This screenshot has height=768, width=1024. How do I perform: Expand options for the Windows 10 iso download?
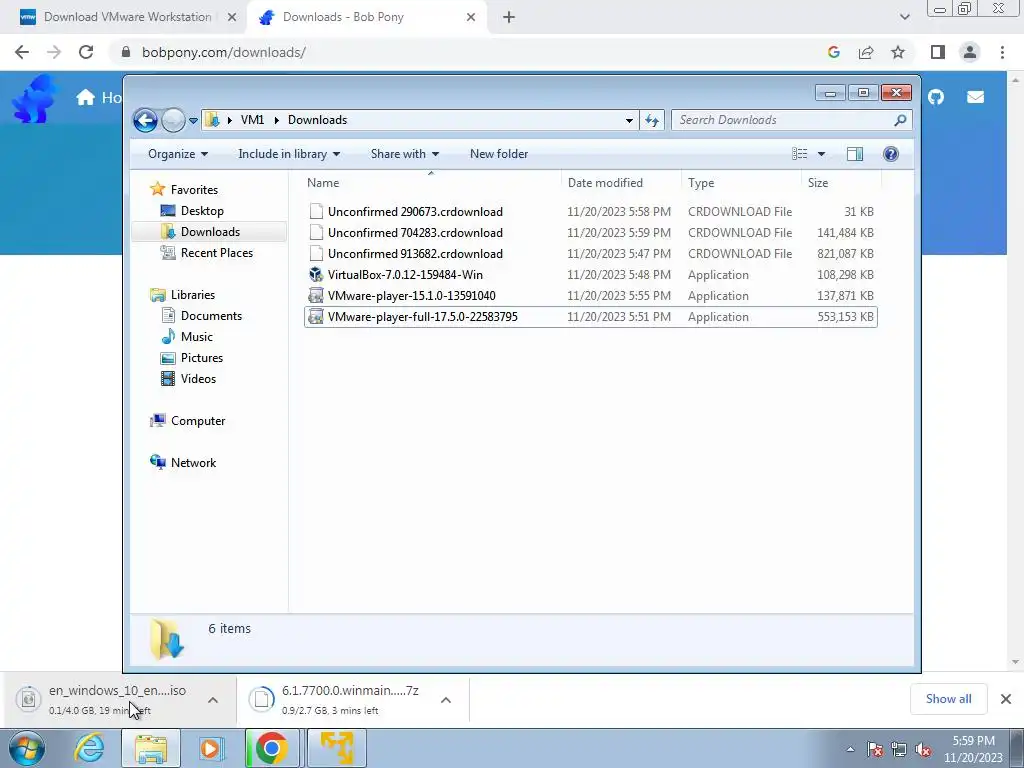coord(213,700)
